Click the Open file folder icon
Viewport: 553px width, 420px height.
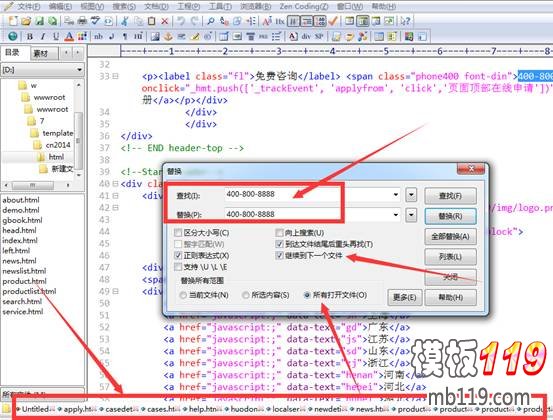[x=26, y=21]
